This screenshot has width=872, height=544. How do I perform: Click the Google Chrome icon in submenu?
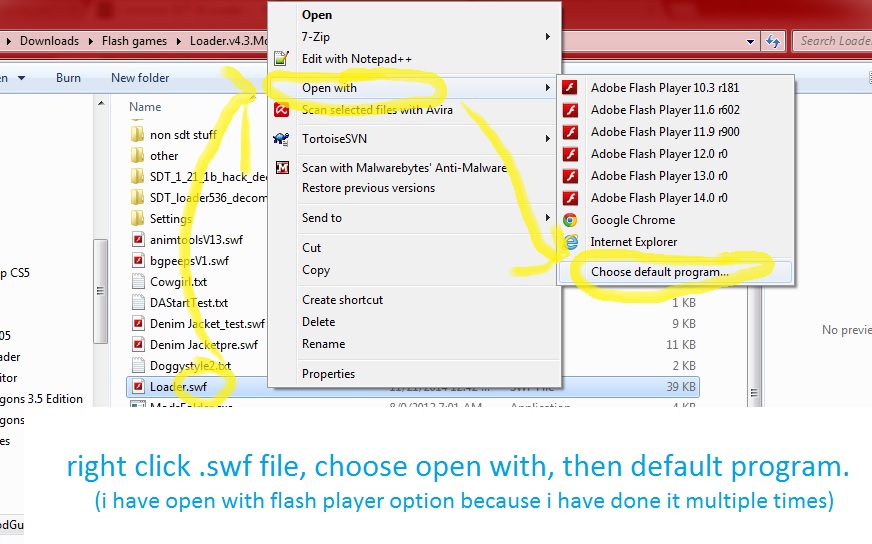pos(570,220)
